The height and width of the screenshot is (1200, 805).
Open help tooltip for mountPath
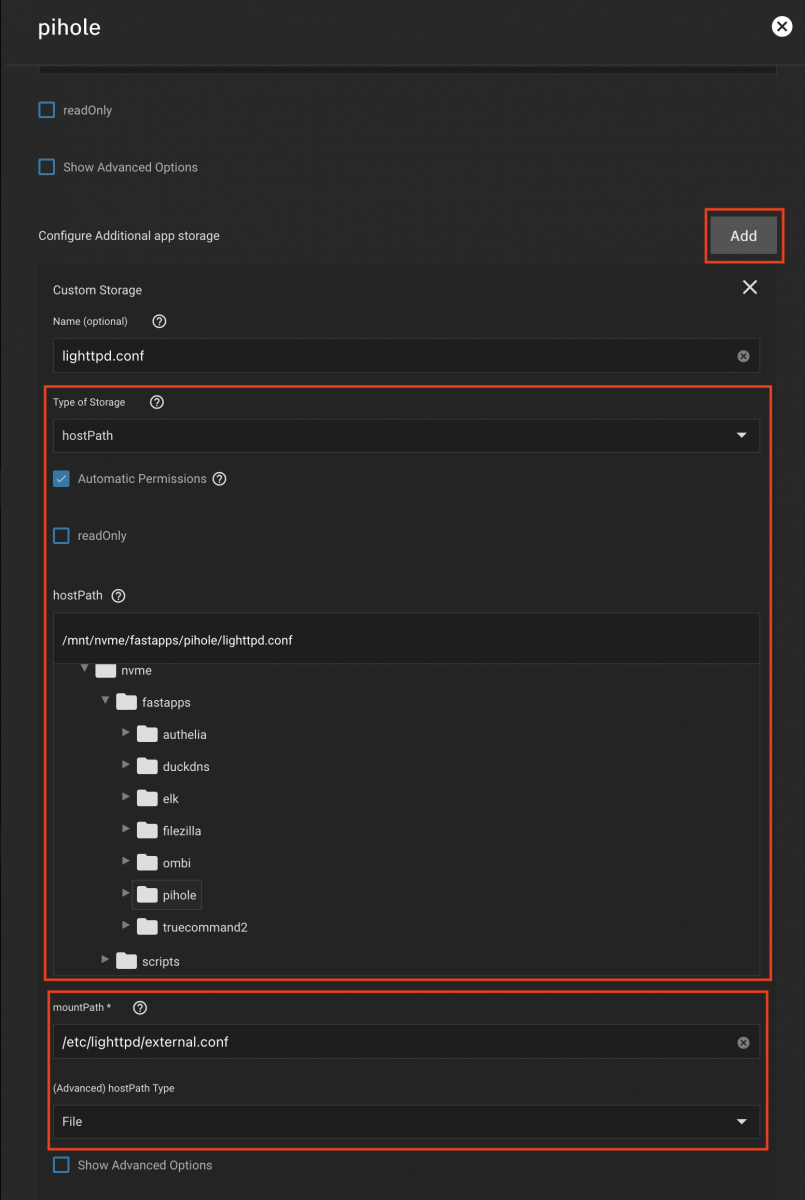pos(140,1008)
